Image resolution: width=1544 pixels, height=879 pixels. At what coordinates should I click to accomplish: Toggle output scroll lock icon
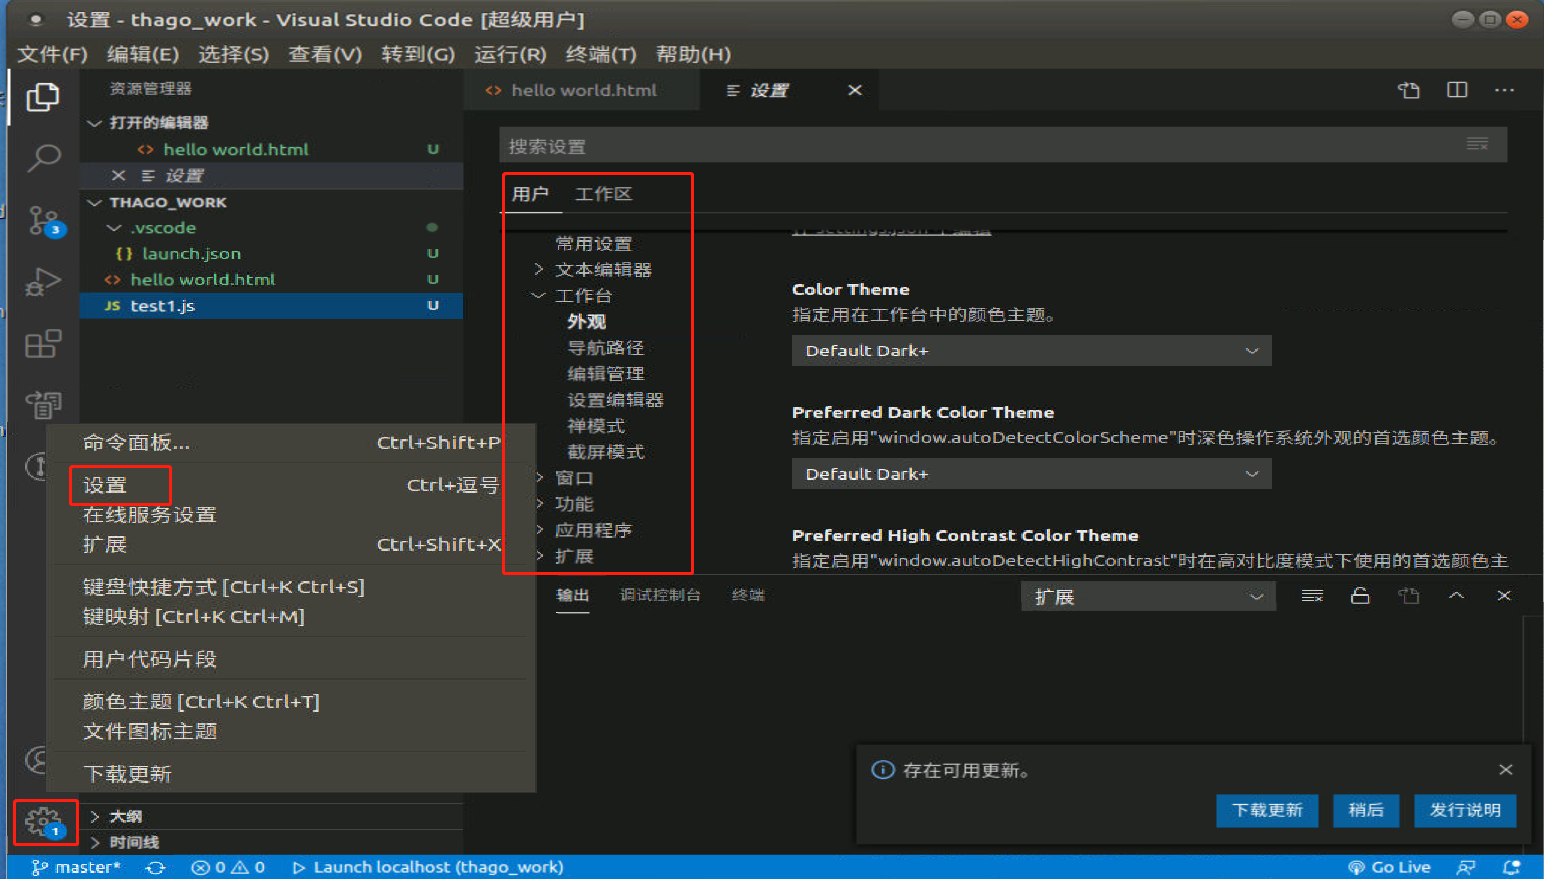[1360, 596]
